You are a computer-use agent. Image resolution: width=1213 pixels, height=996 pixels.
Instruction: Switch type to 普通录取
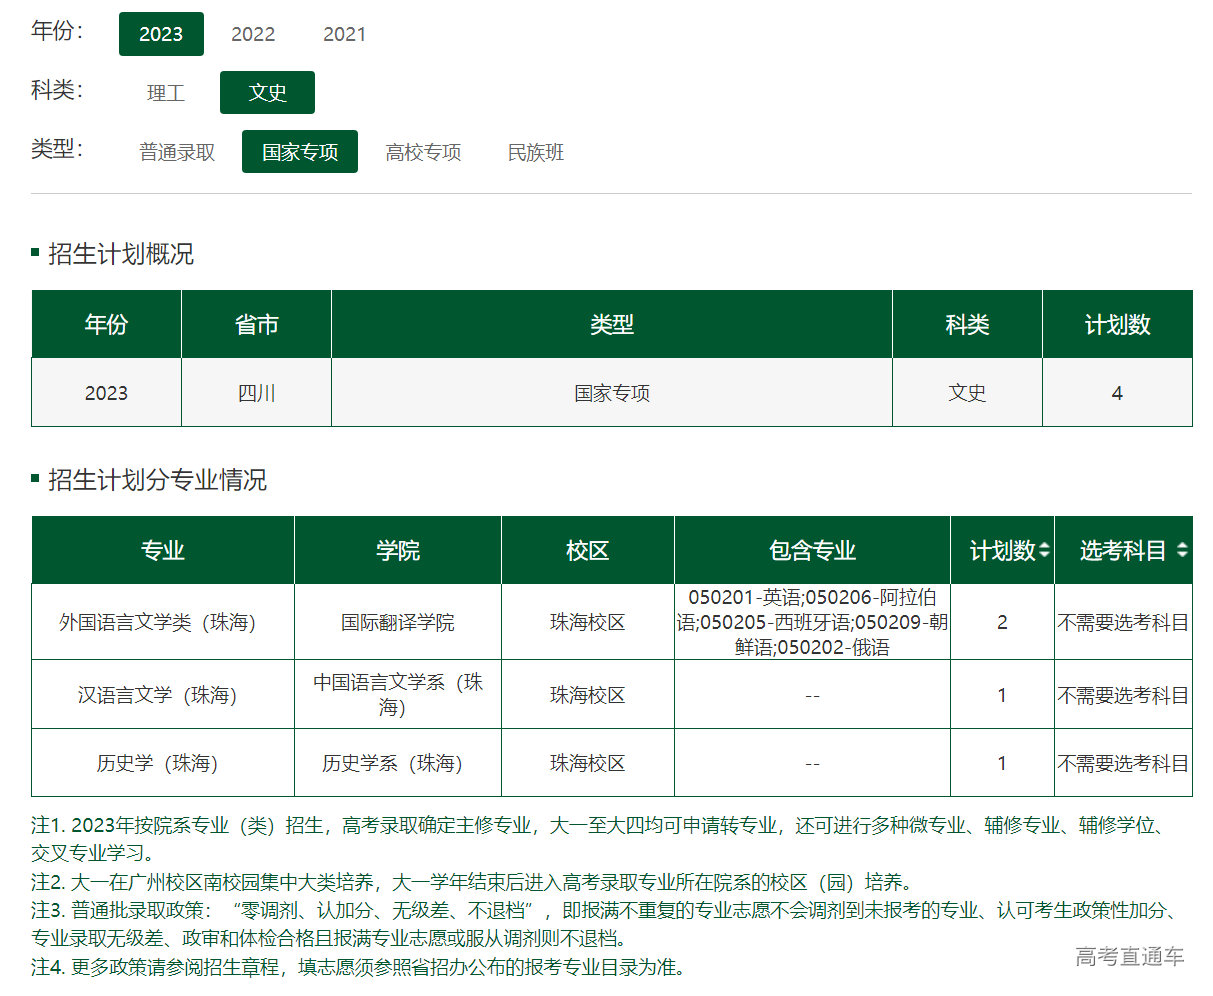point(177,152)
